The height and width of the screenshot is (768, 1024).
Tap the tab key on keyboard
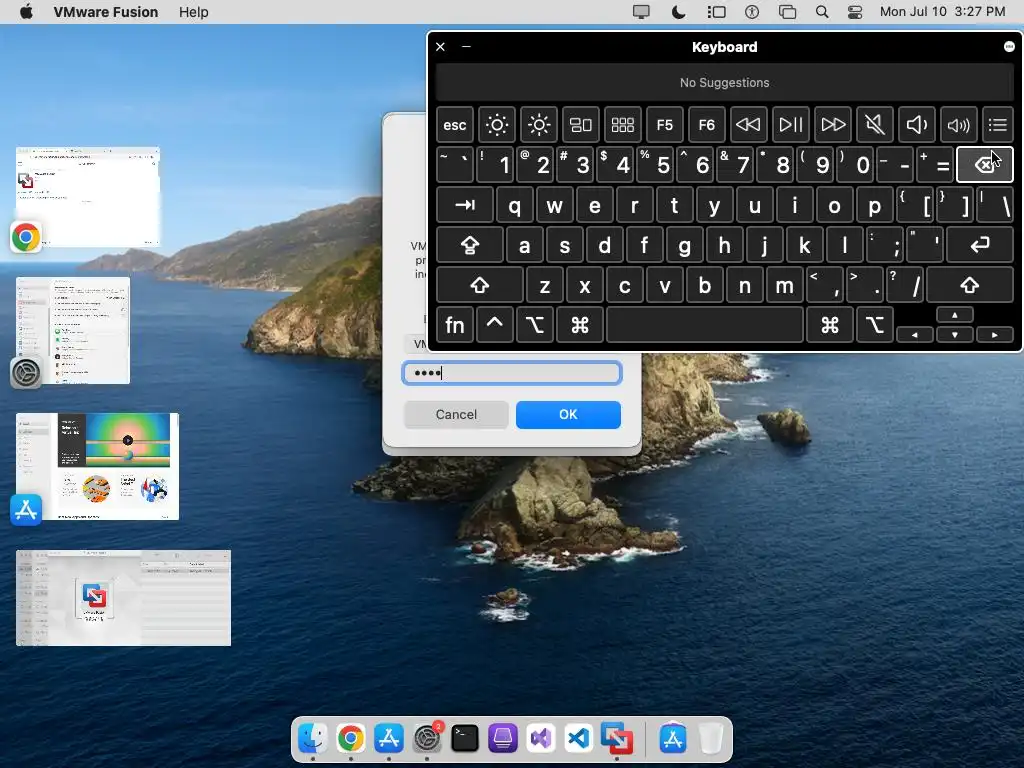(x=465, y=205)
